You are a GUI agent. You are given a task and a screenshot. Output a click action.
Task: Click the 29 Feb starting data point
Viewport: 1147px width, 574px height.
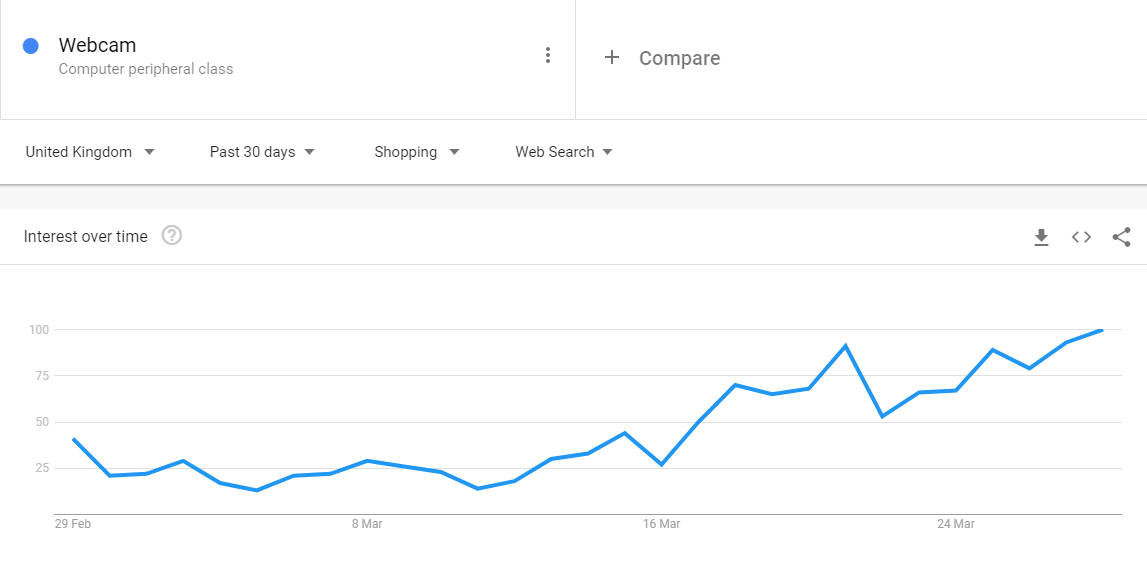click(x=73, y=439)
